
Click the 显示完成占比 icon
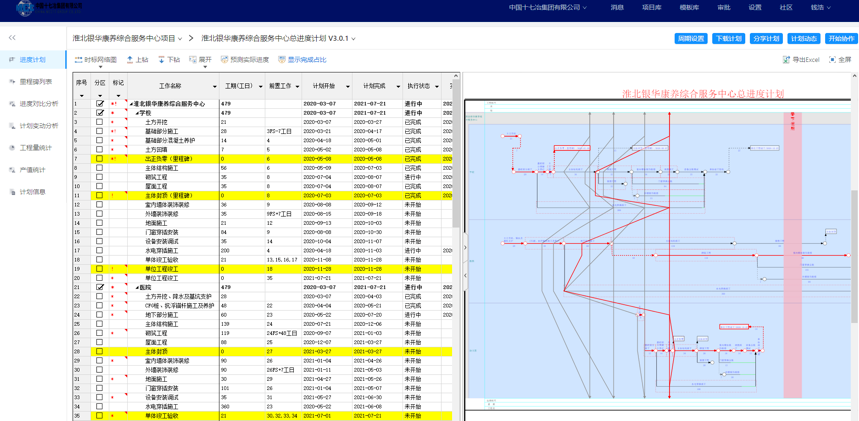pyautogui.click(x=282, y=60)
